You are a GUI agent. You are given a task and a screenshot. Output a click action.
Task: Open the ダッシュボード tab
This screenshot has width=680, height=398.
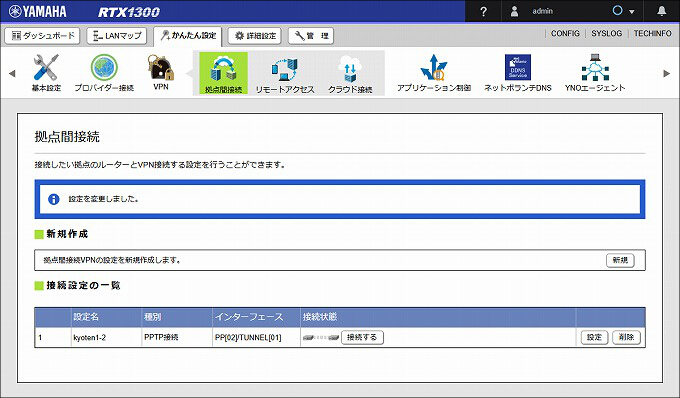pos(42,36)
